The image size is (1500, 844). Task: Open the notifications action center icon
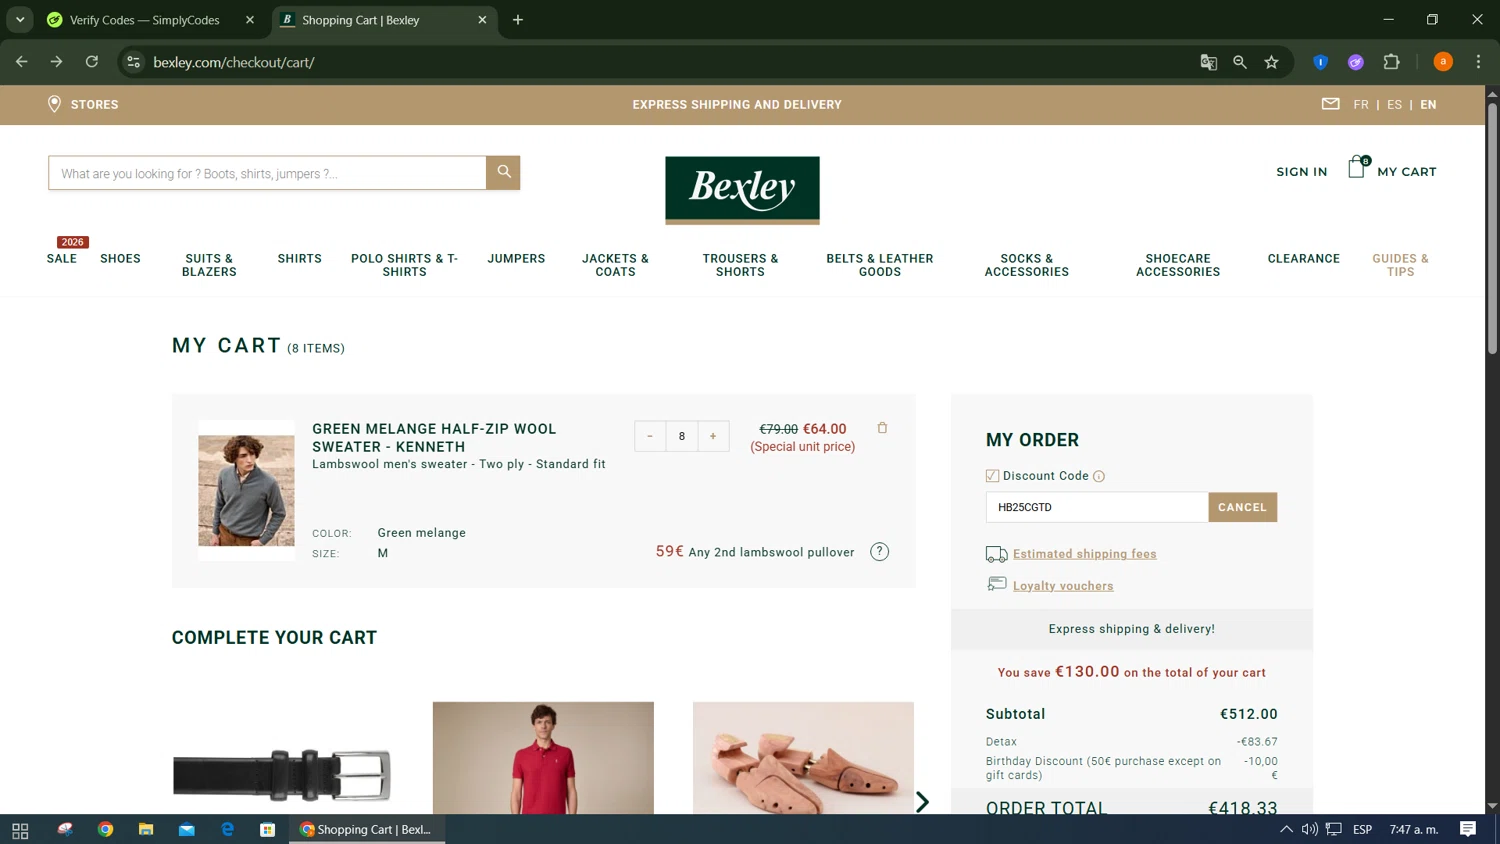coord(1468,829)
